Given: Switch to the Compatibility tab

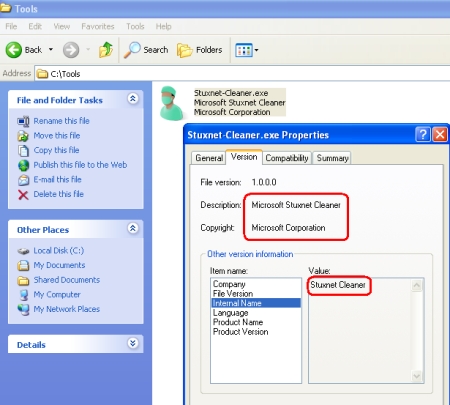Looking at the screenshot, I should point(287,158).
